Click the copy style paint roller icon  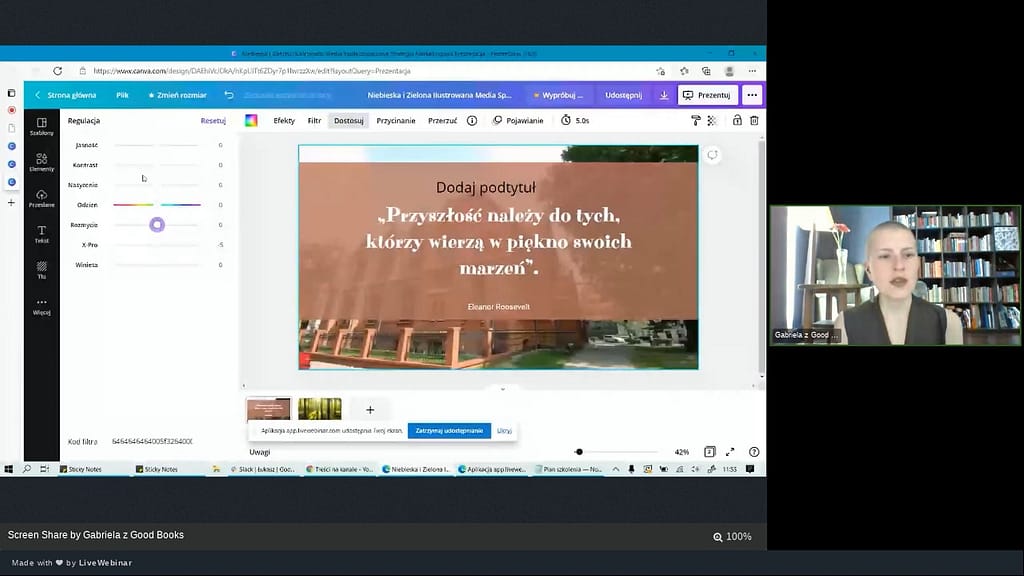[696, 120]
